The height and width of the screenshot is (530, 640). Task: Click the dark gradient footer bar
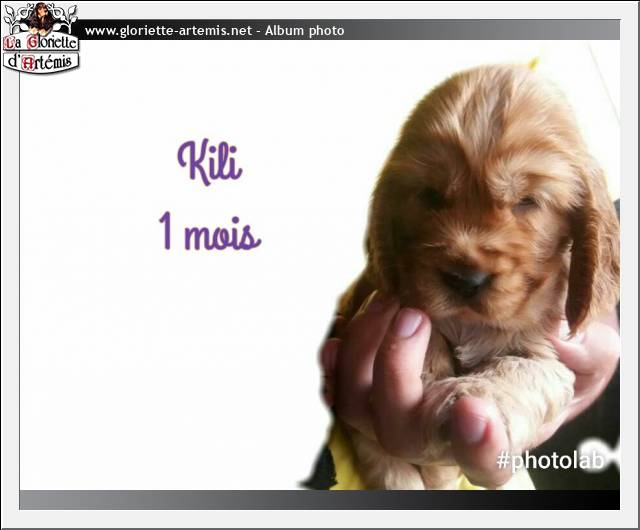click(x=320, y=499)
